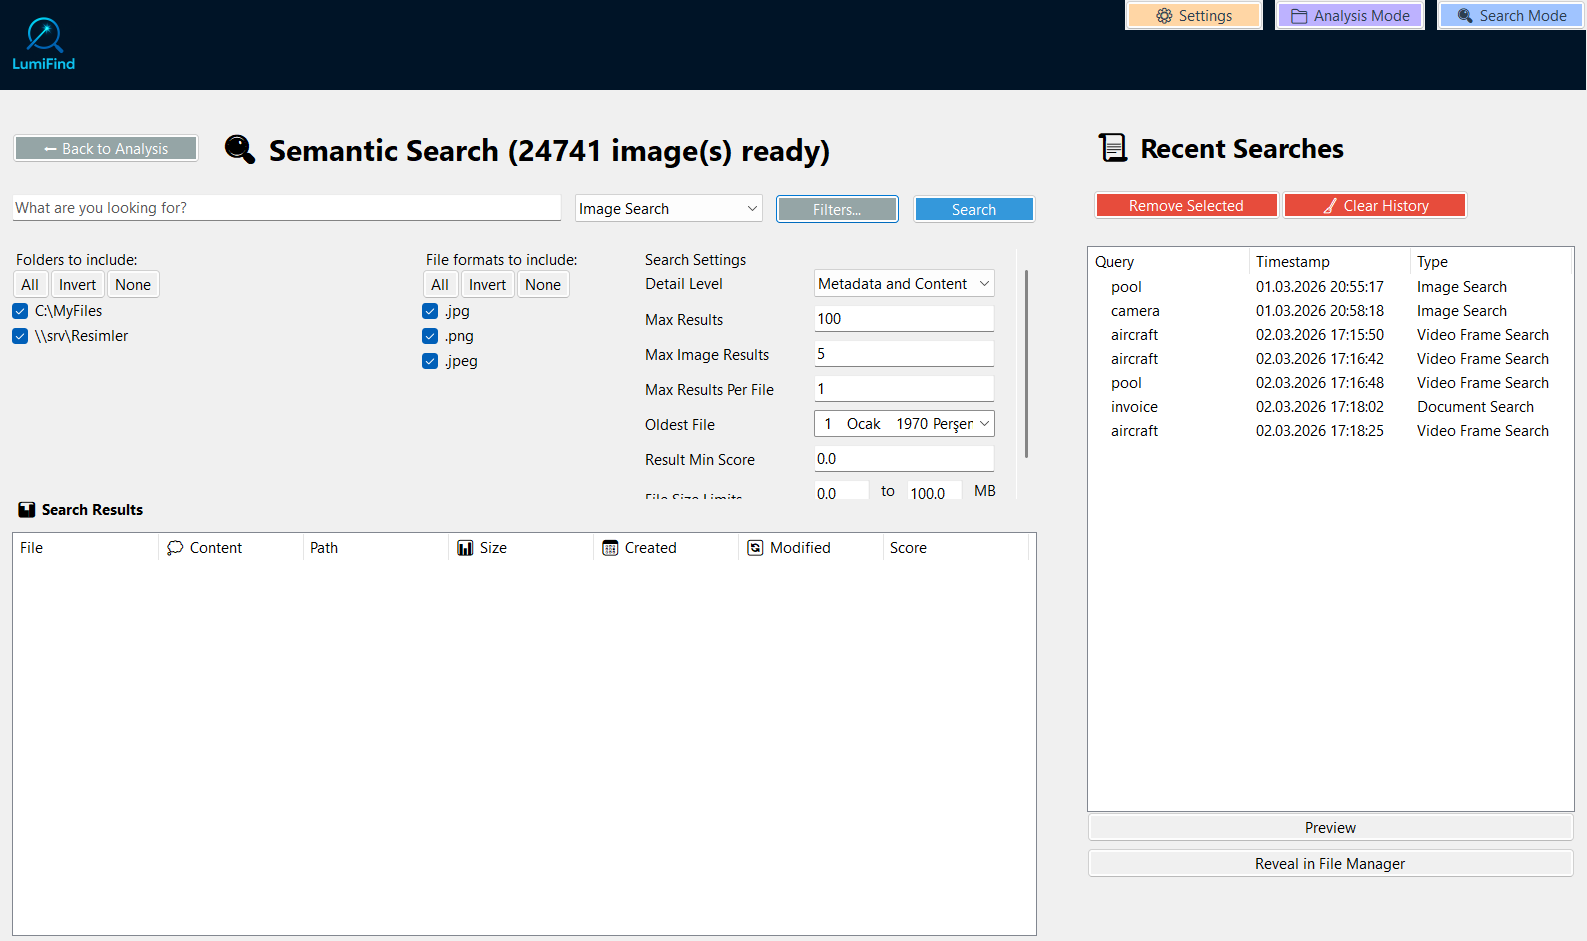
Task: Click the Max Image Results field
Action: (x=904, y=354)
